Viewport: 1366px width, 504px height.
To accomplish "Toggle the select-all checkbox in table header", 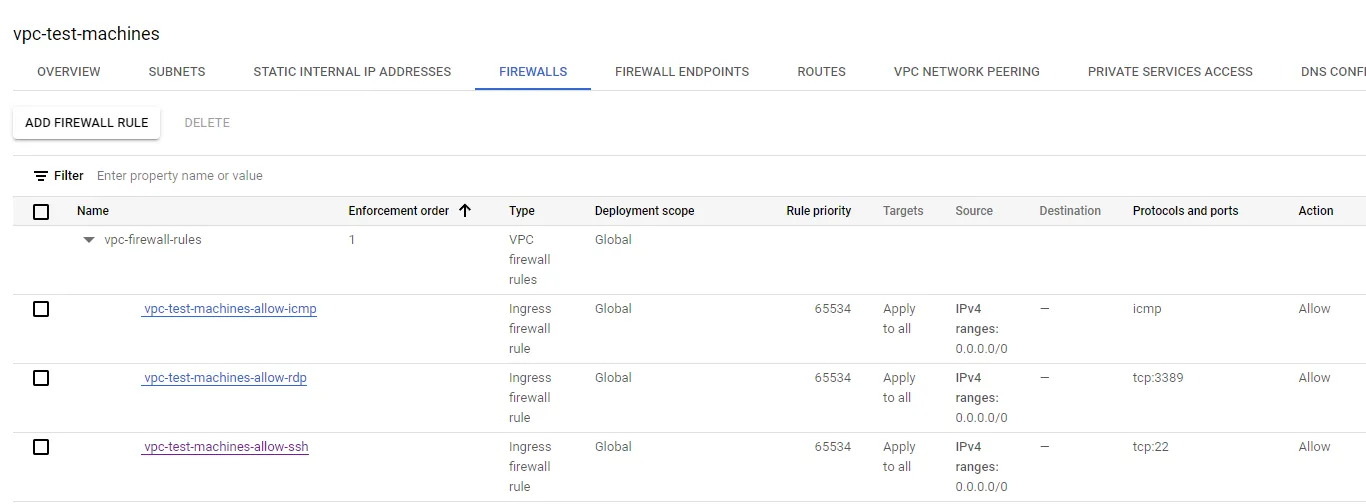I will (41, 211).
